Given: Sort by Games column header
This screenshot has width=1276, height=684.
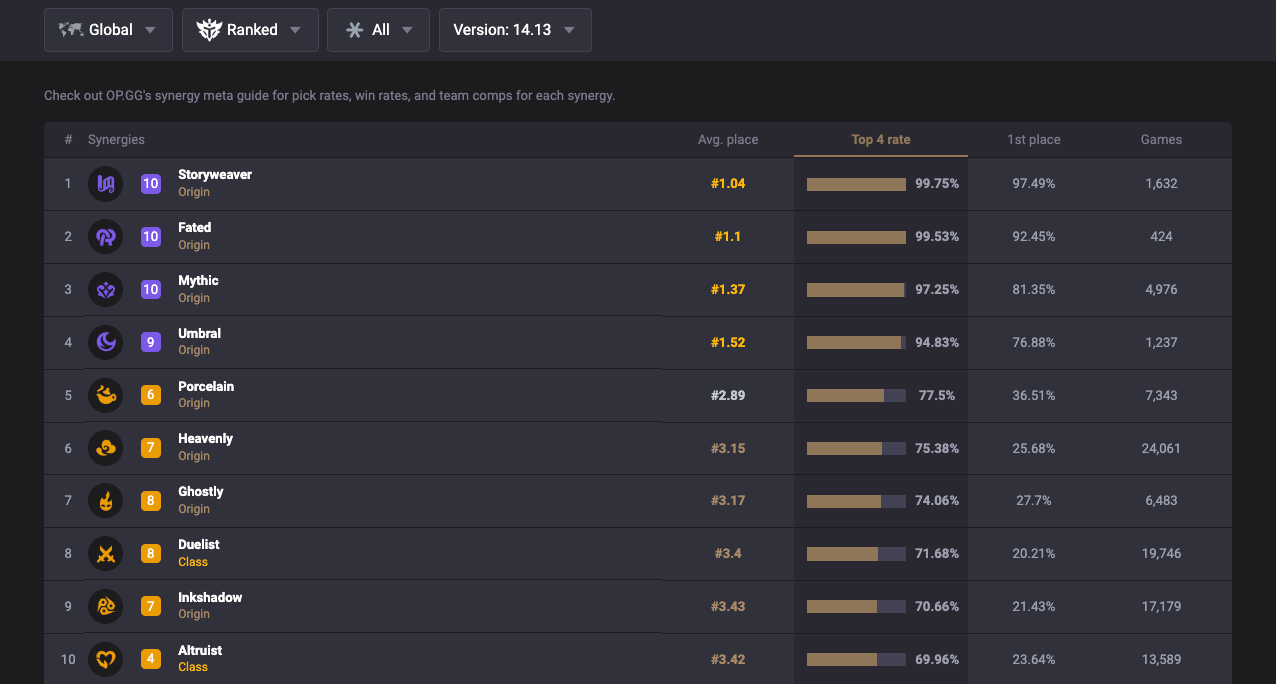Looking at the screenshot, I should 1161,140.
